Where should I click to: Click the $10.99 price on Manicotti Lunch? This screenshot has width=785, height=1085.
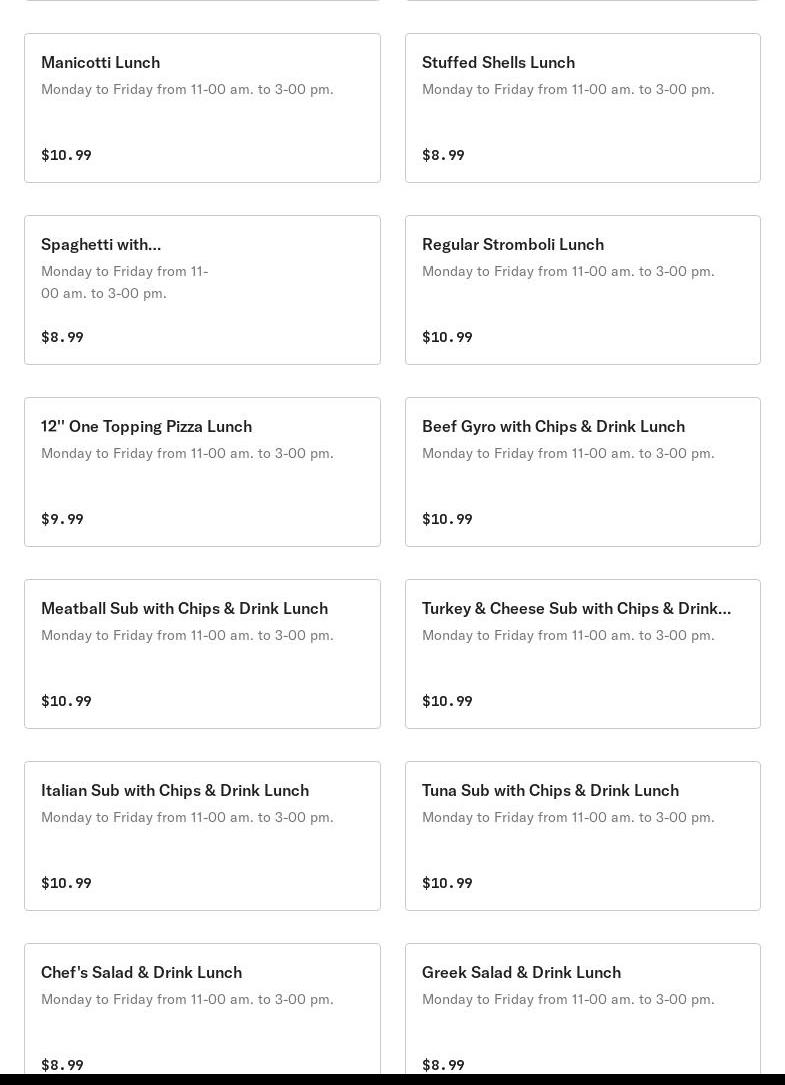click(x=66, y=155)
